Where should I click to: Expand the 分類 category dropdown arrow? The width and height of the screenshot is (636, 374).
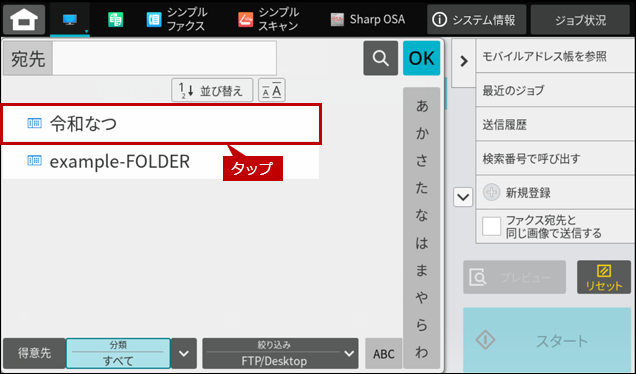[184, 353]
